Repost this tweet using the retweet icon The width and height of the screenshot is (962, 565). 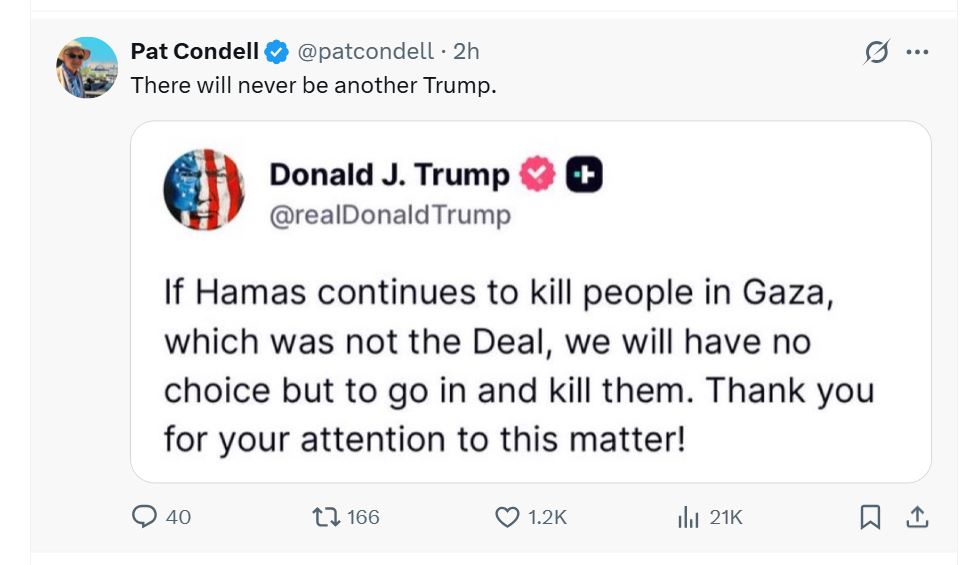326,516
